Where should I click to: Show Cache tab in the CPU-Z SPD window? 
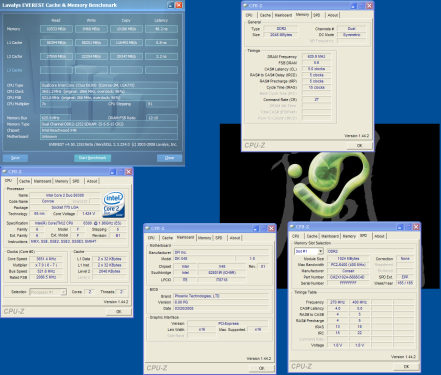[x=312, y=236]
